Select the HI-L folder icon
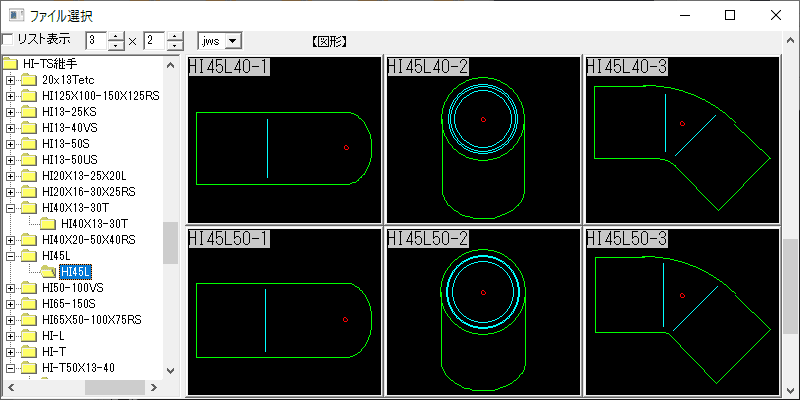This screenshot has height=400, width=800. click(x=29, y=336)
